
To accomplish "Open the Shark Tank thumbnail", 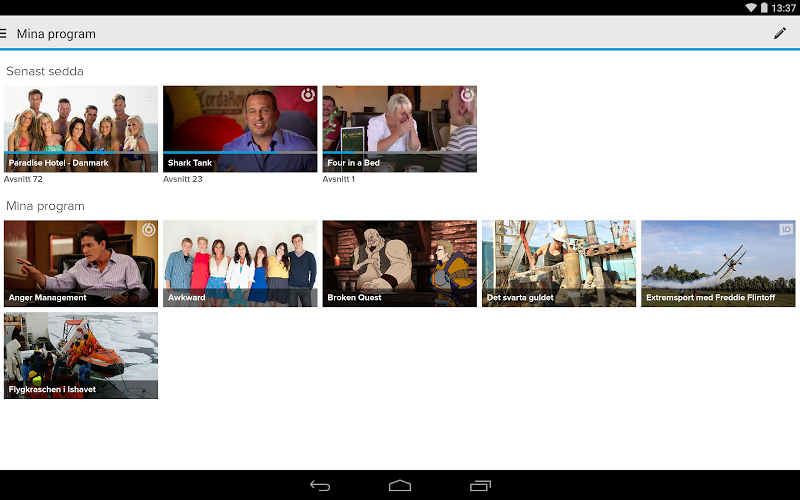I will [x=240, y=129].
